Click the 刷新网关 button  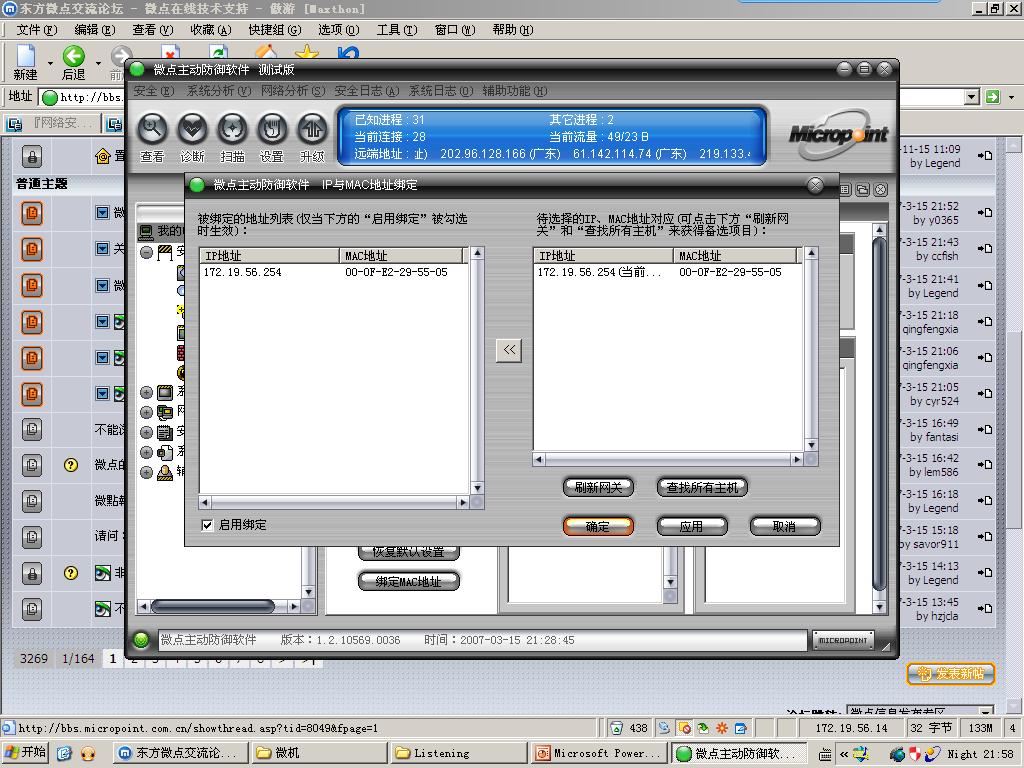(598, 487)
